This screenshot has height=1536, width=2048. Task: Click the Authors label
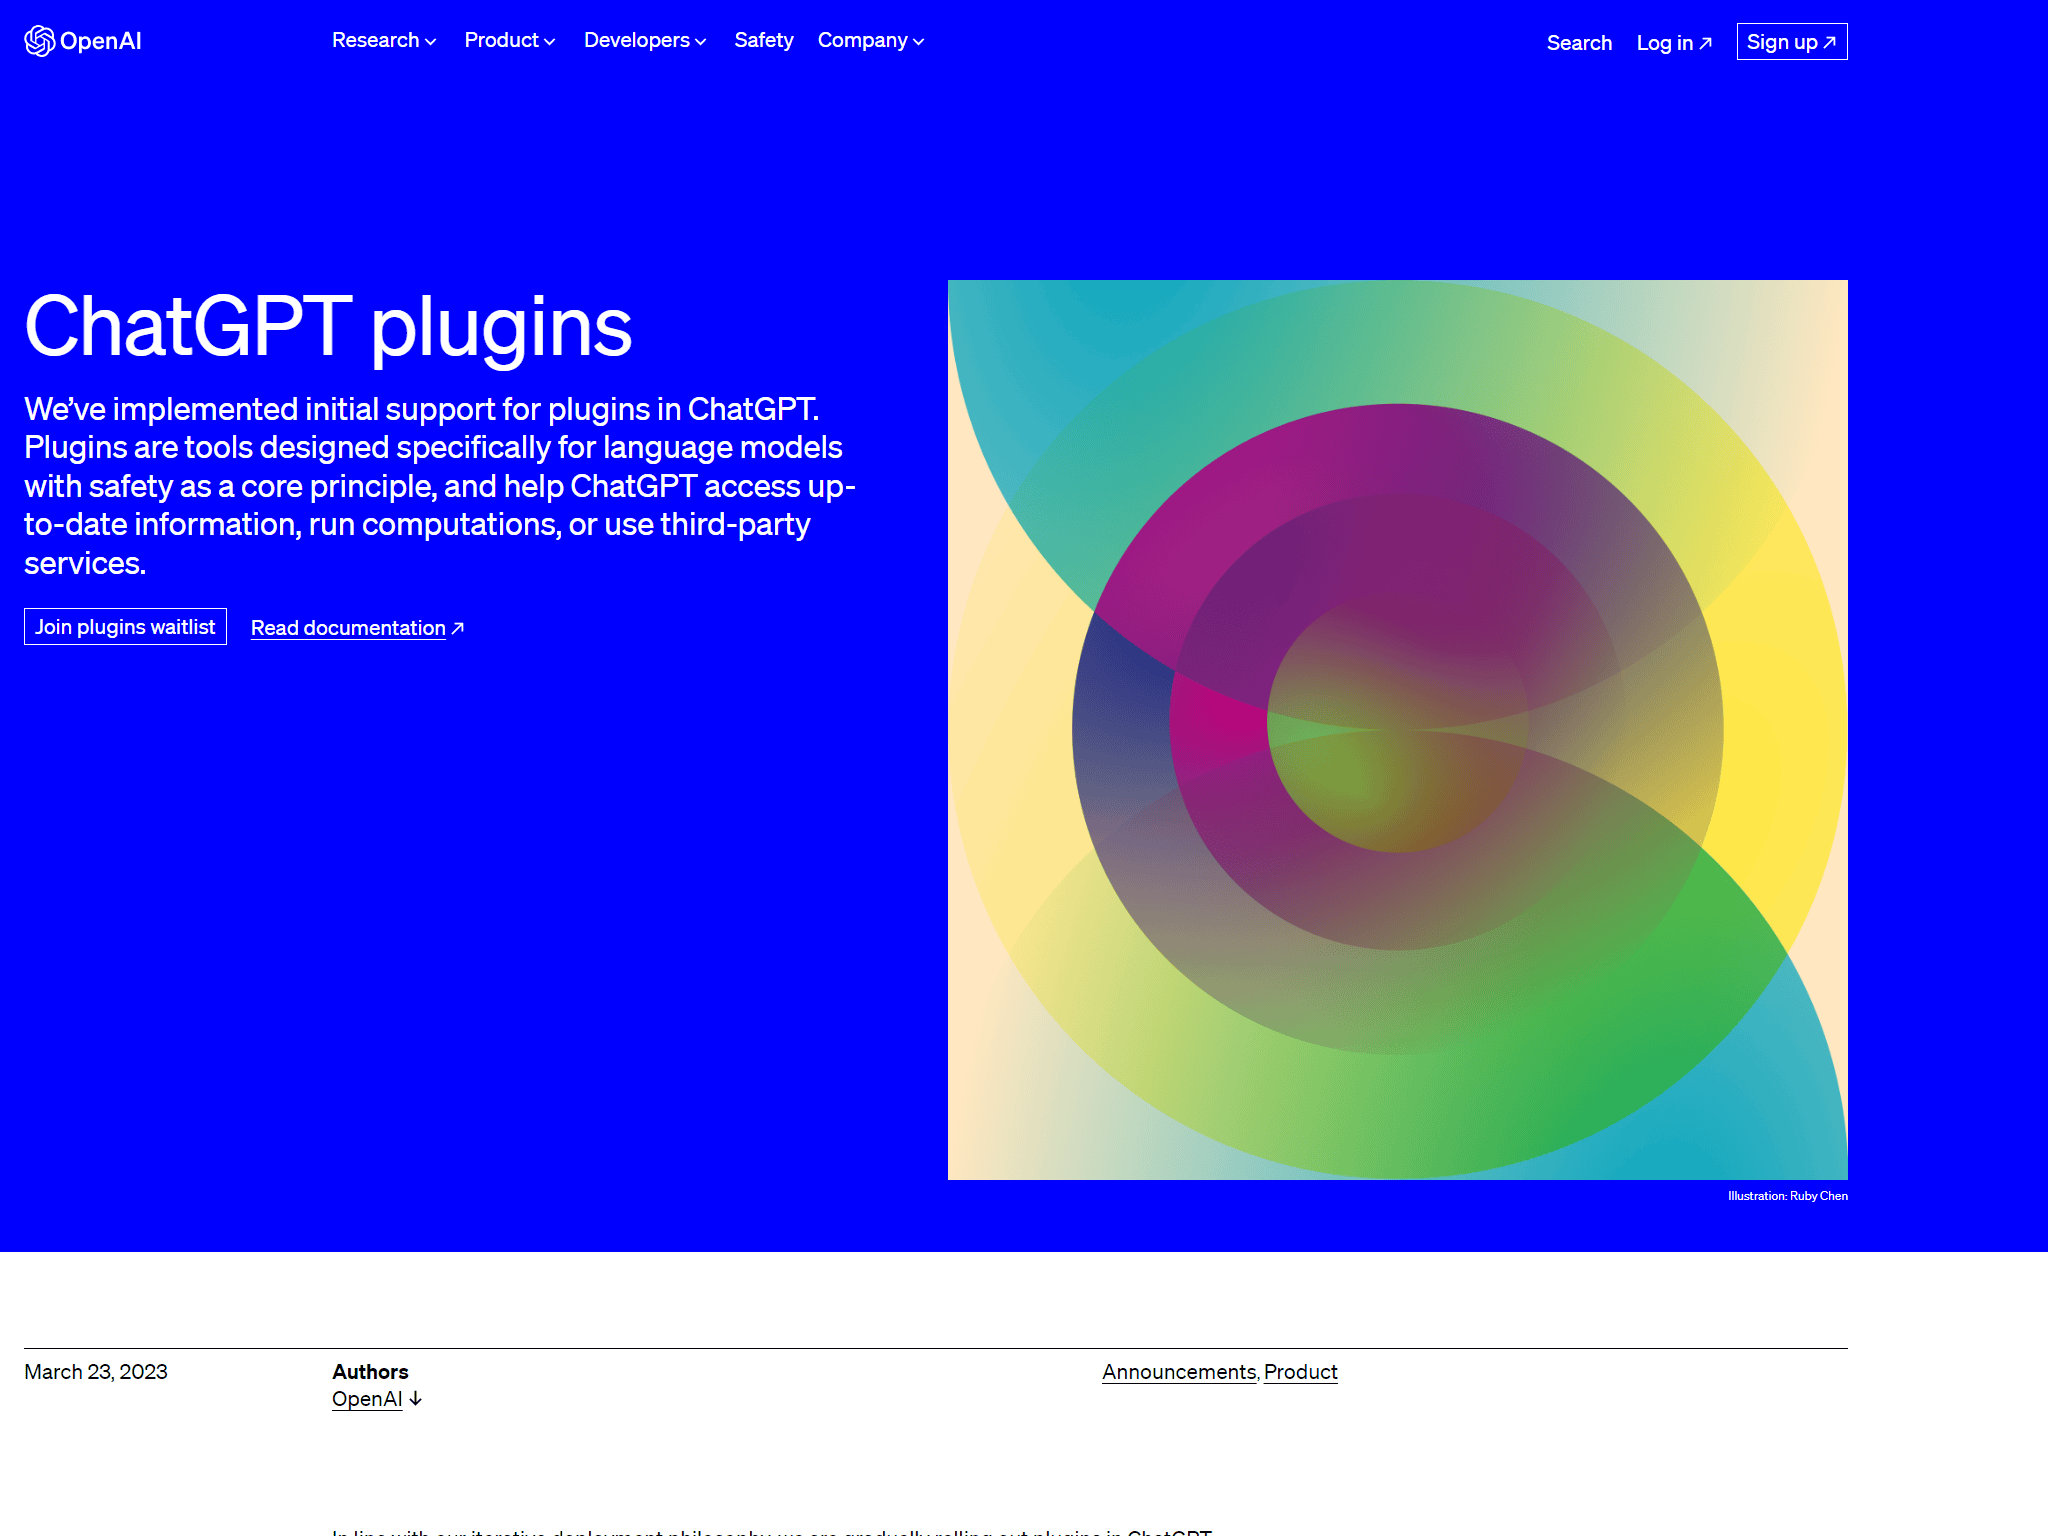point(370,1372)
